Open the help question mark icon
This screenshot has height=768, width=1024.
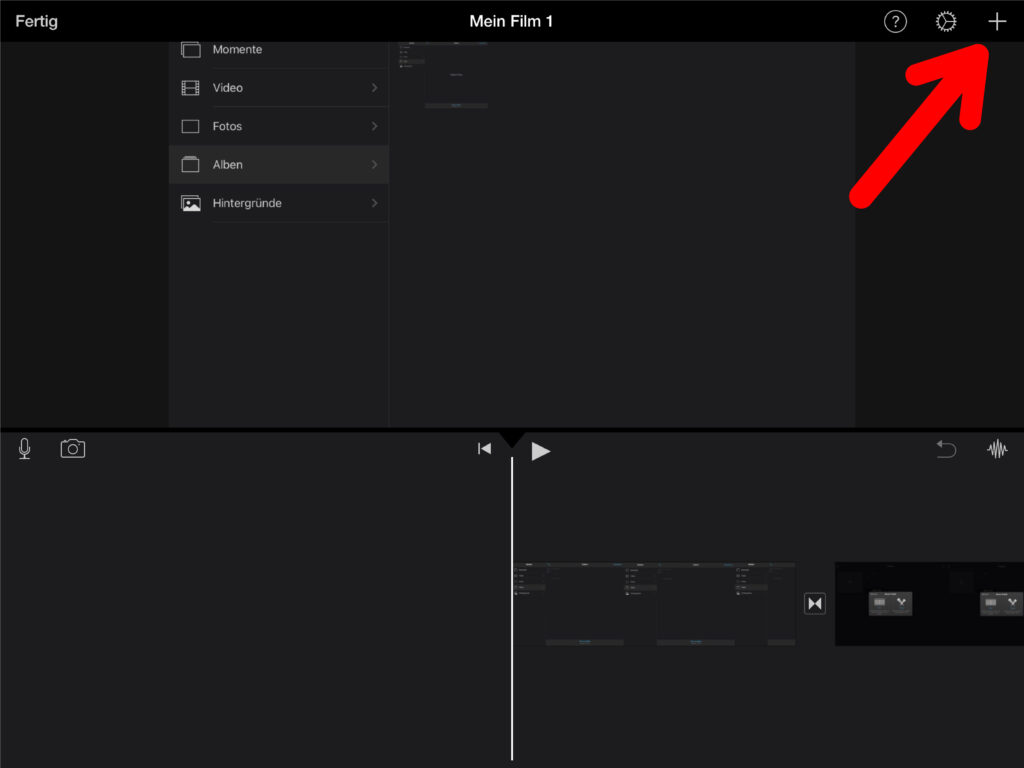click(895, 22)
